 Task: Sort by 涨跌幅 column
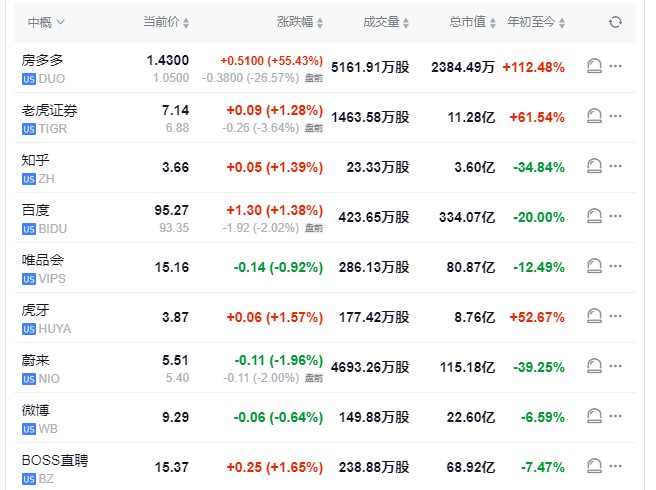(300, 22)
